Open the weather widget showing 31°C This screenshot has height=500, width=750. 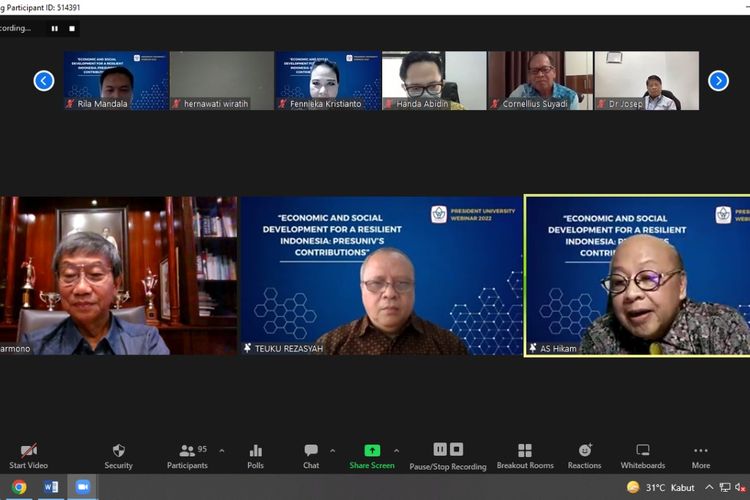(661, 488)
